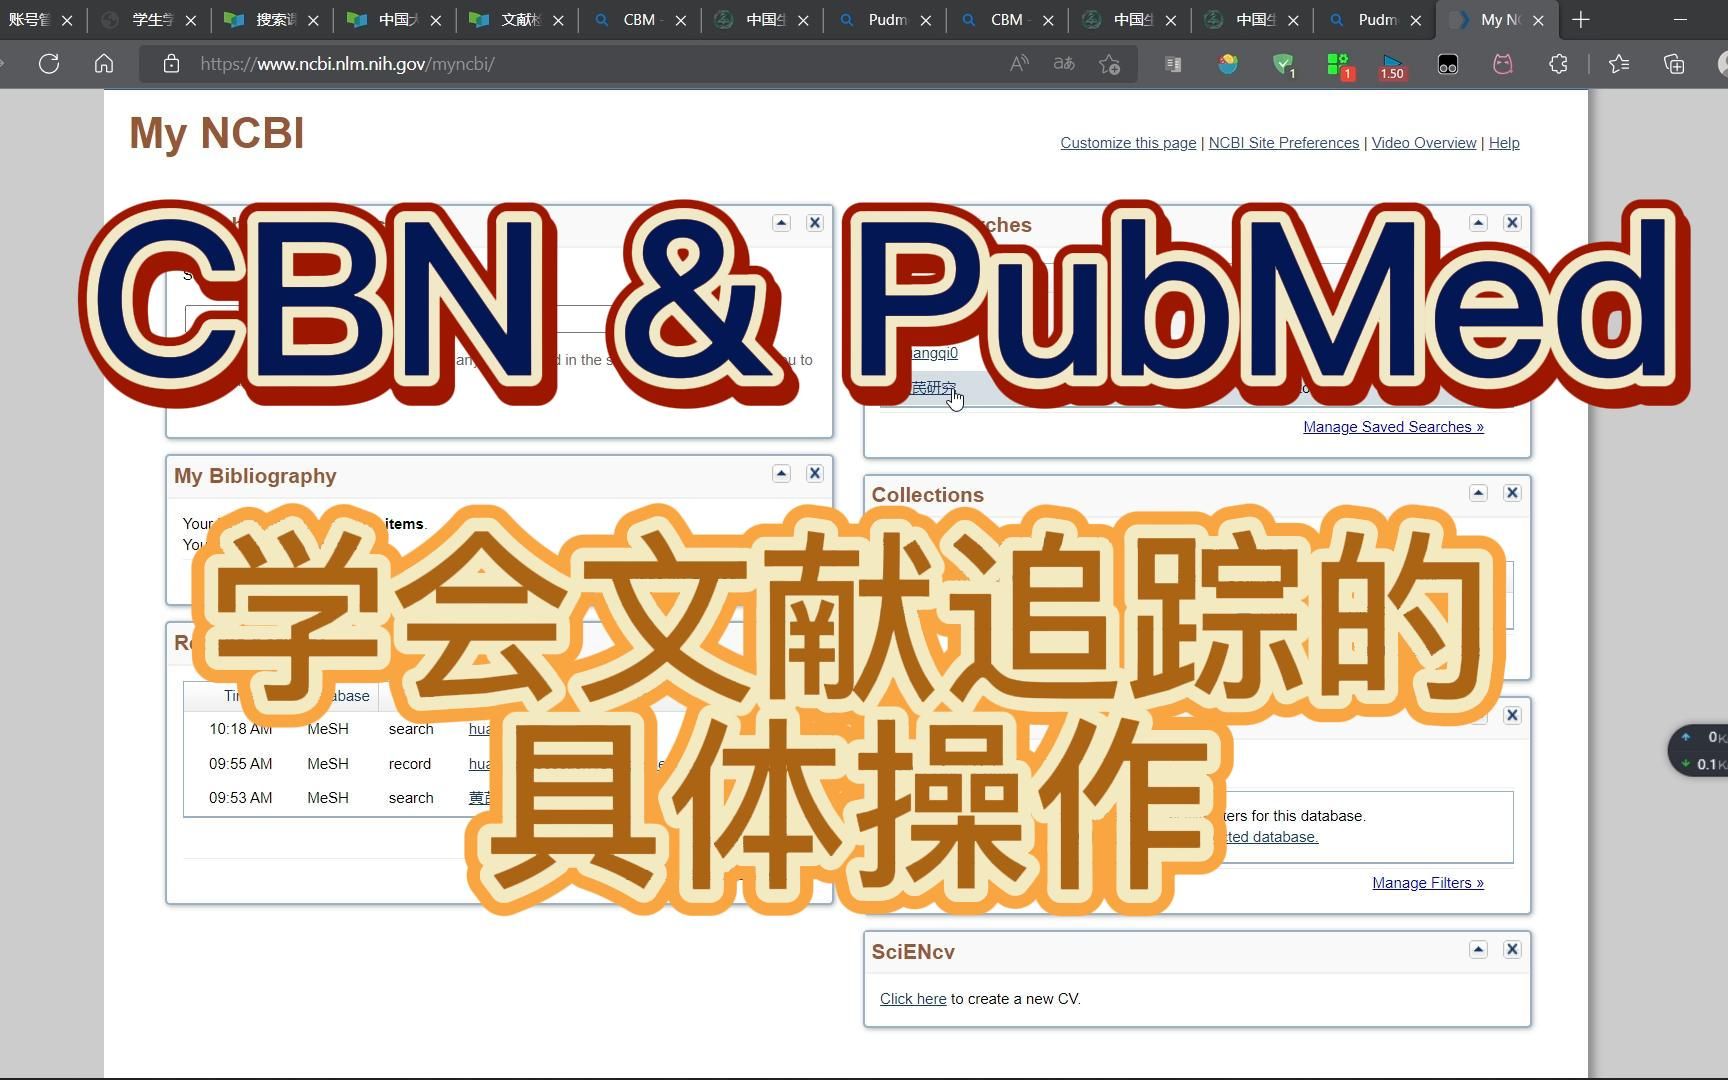The width and height of the screenshot is (1728, 1080).
Task: Activate the Read aloud icon in toolbar
Action: pyautogui.click(x=1018, y=63)
